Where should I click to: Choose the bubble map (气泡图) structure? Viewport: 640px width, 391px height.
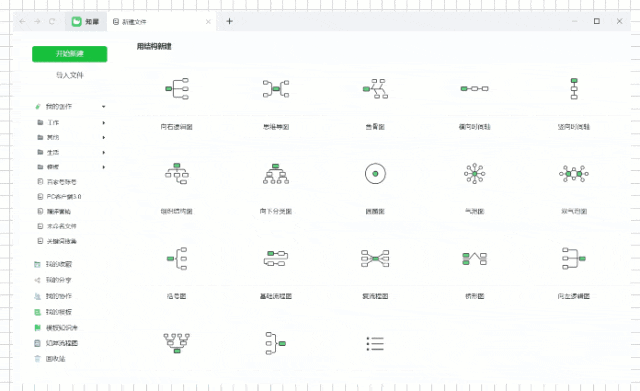pyautogui.click(x=474, y=173)
